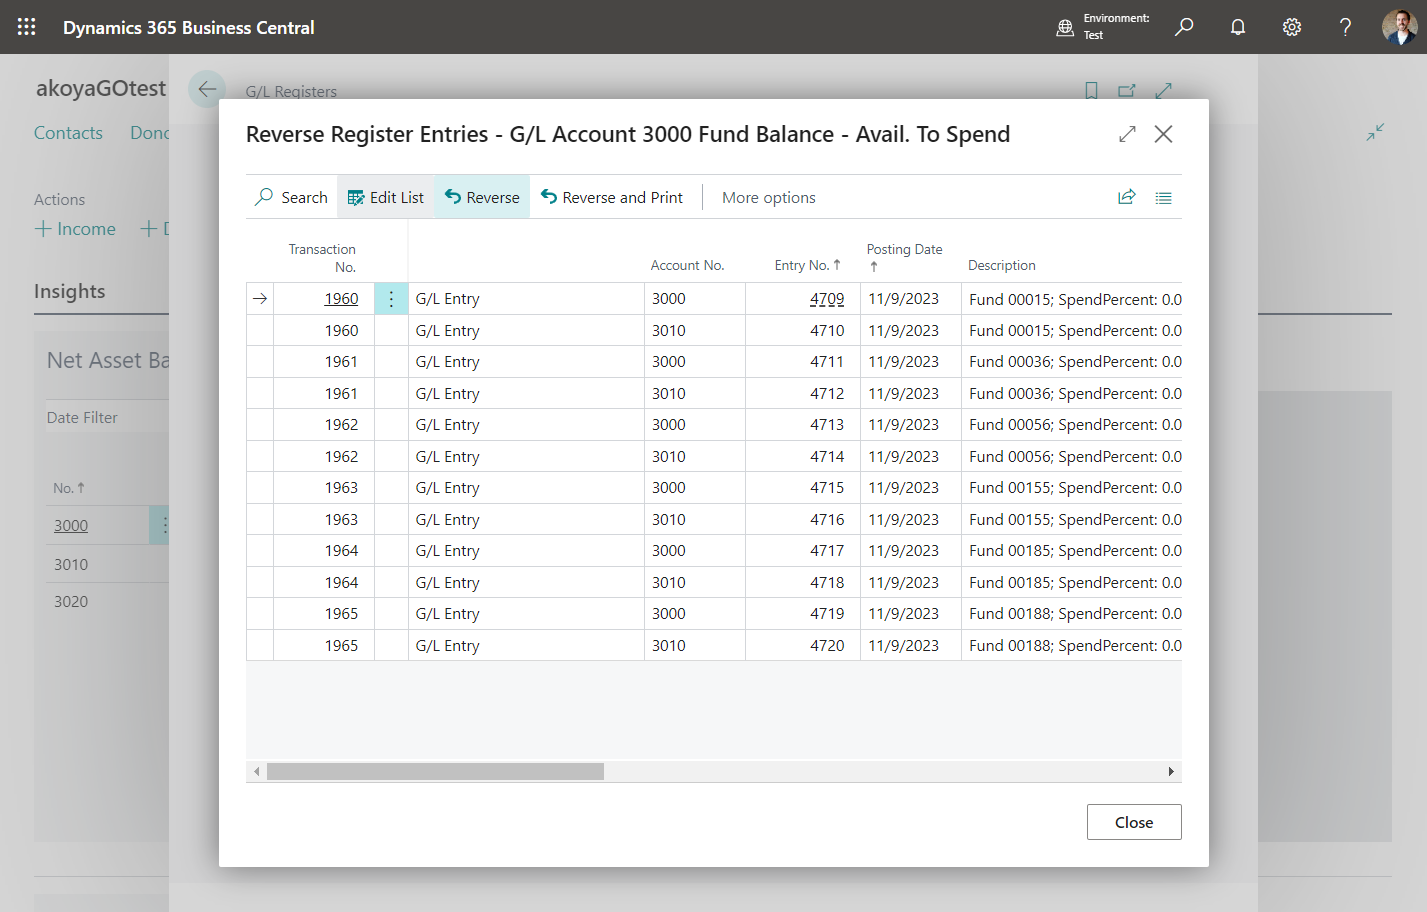Viewport: 1427px width, 912px height.
Task: Select the Entry No. 4720 cell
Action: point(803,646)
